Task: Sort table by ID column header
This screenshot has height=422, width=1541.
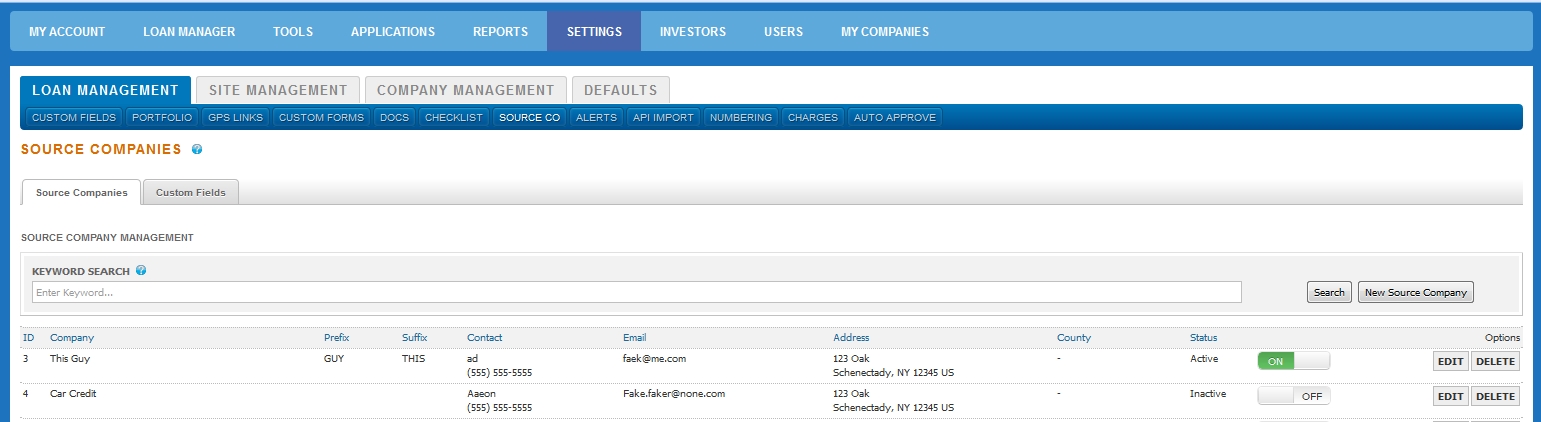Action: tap(28, 337)
